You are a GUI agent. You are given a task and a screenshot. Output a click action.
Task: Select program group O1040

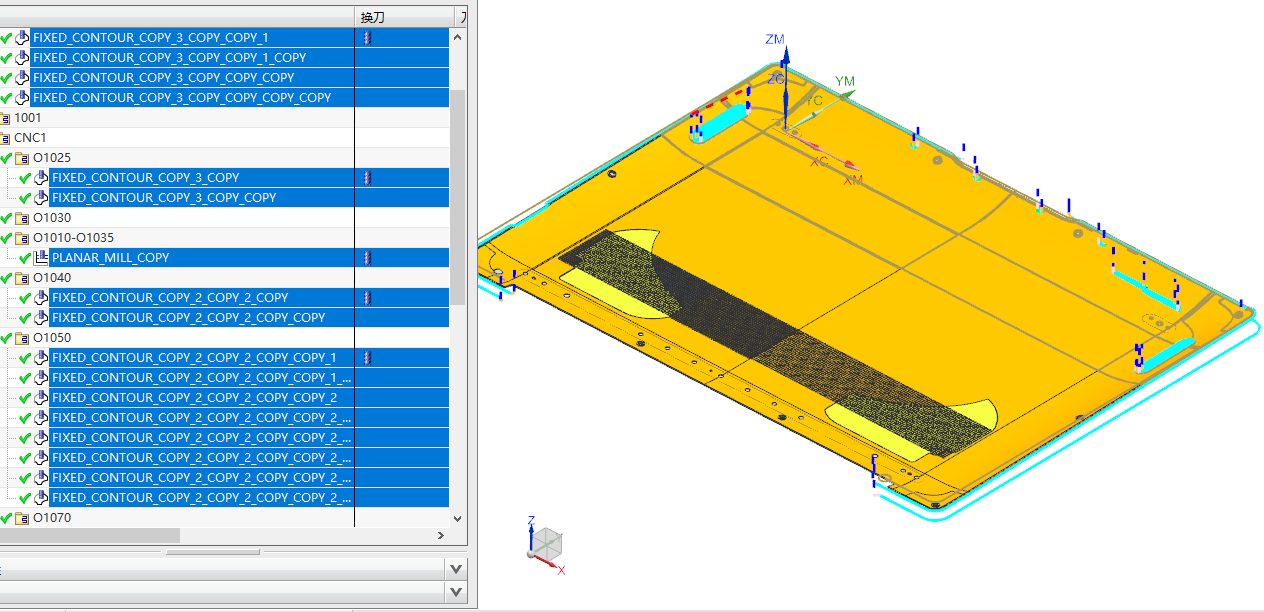(x=52, y=278)
